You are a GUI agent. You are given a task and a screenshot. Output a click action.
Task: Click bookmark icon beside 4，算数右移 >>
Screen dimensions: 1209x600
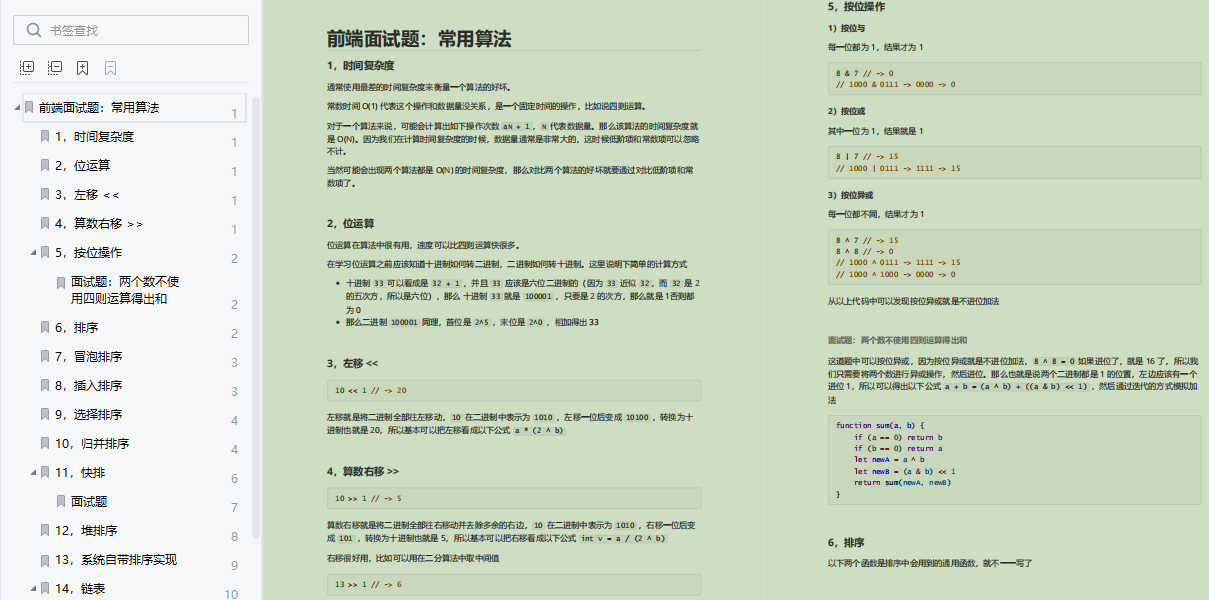pyautogui.click(x=45, y=224)
